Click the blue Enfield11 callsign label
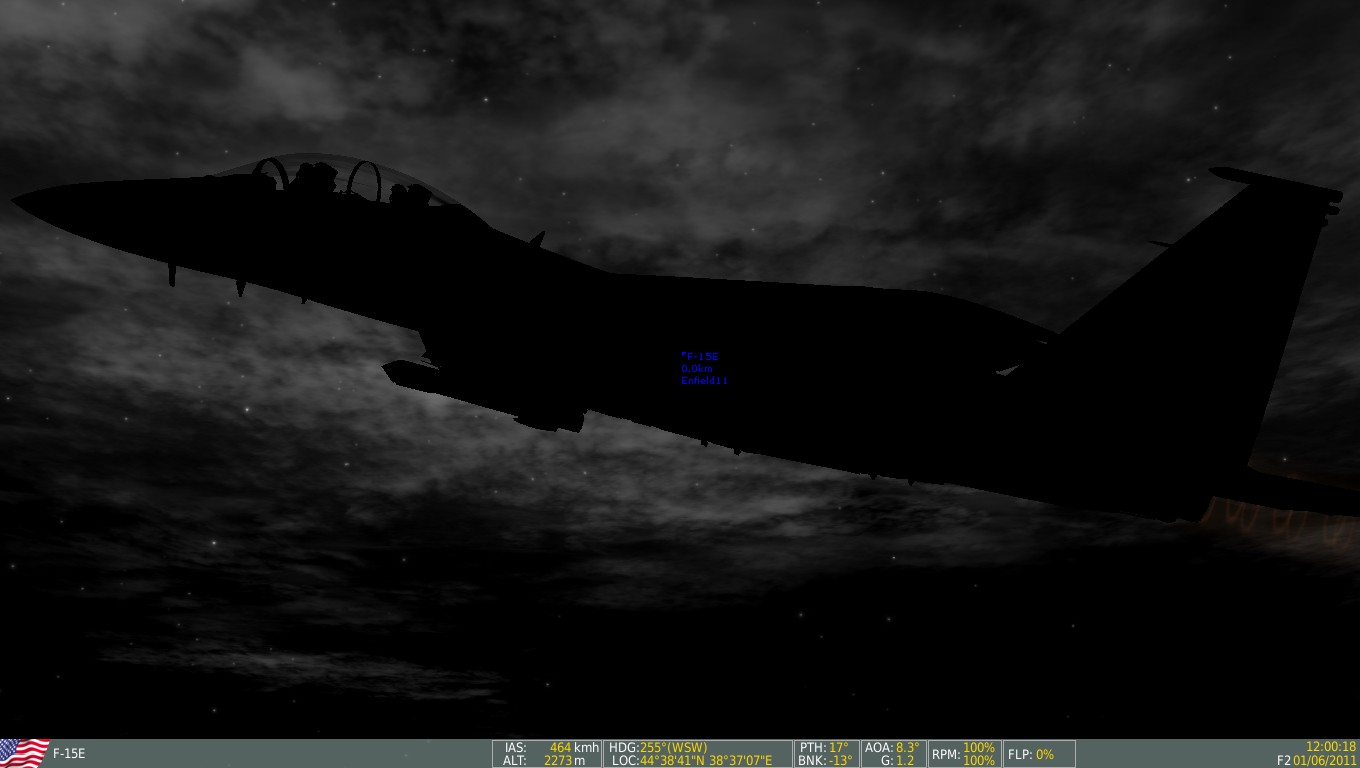Viewport: 1360px width, 768px height. click(x=705, y=381)
